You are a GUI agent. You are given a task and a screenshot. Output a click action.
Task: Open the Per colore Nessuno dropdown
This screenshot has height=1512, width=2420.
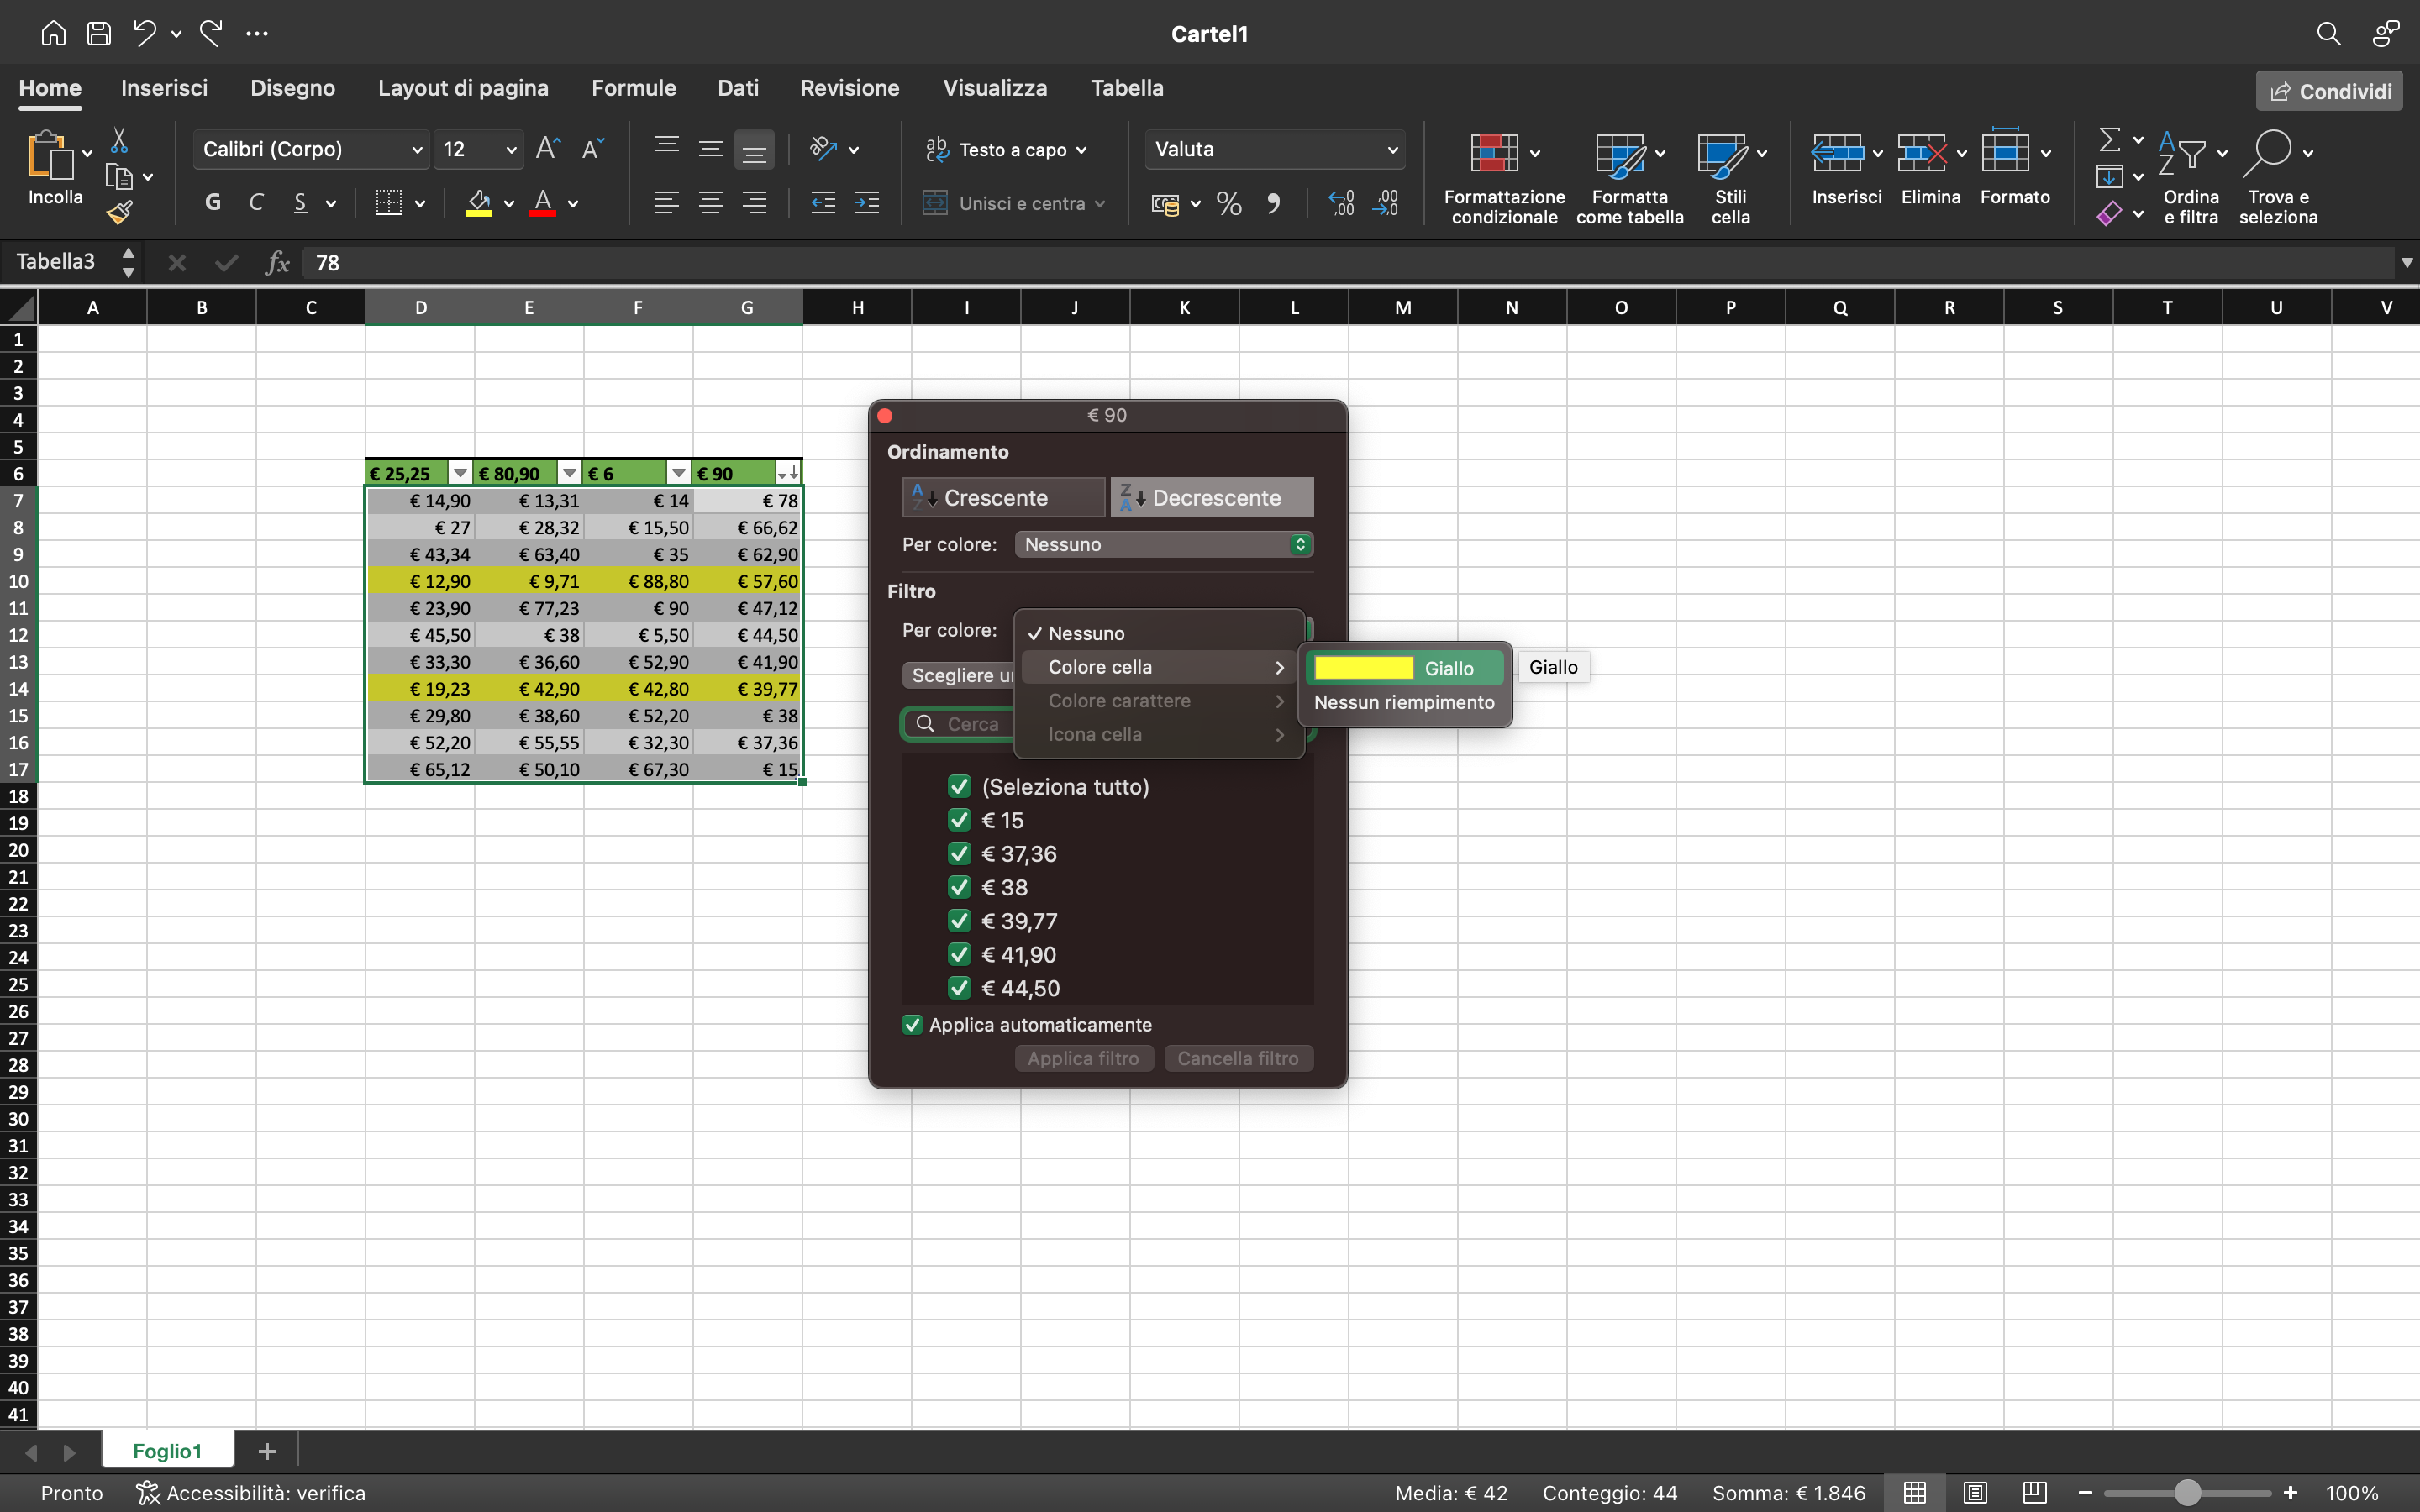pyautogui.click(x=1163, y=544)
